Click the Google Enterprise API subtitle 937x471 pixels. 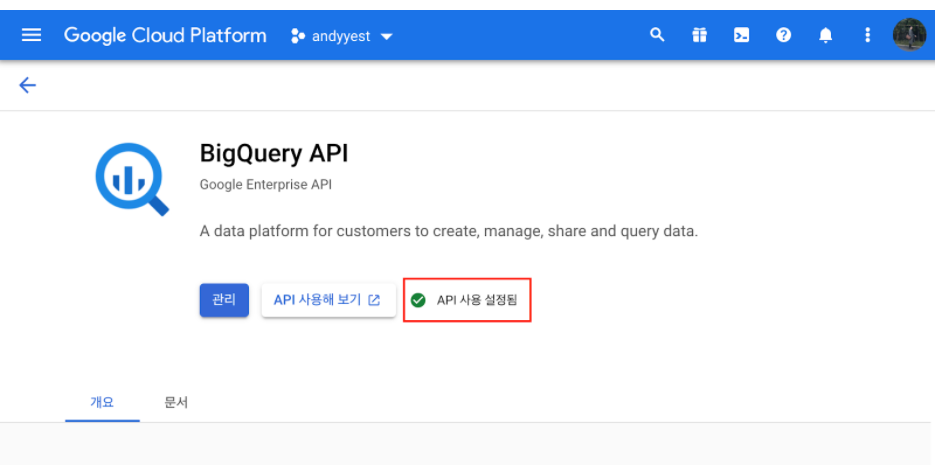265,185
